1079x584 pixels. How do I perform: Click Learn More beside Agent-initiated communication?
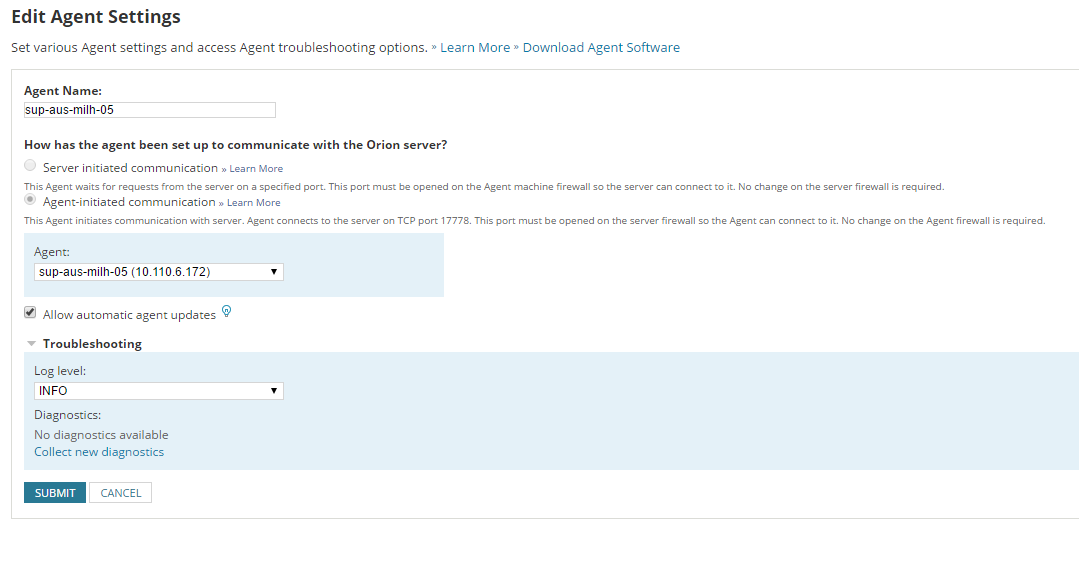coord(253,202)
